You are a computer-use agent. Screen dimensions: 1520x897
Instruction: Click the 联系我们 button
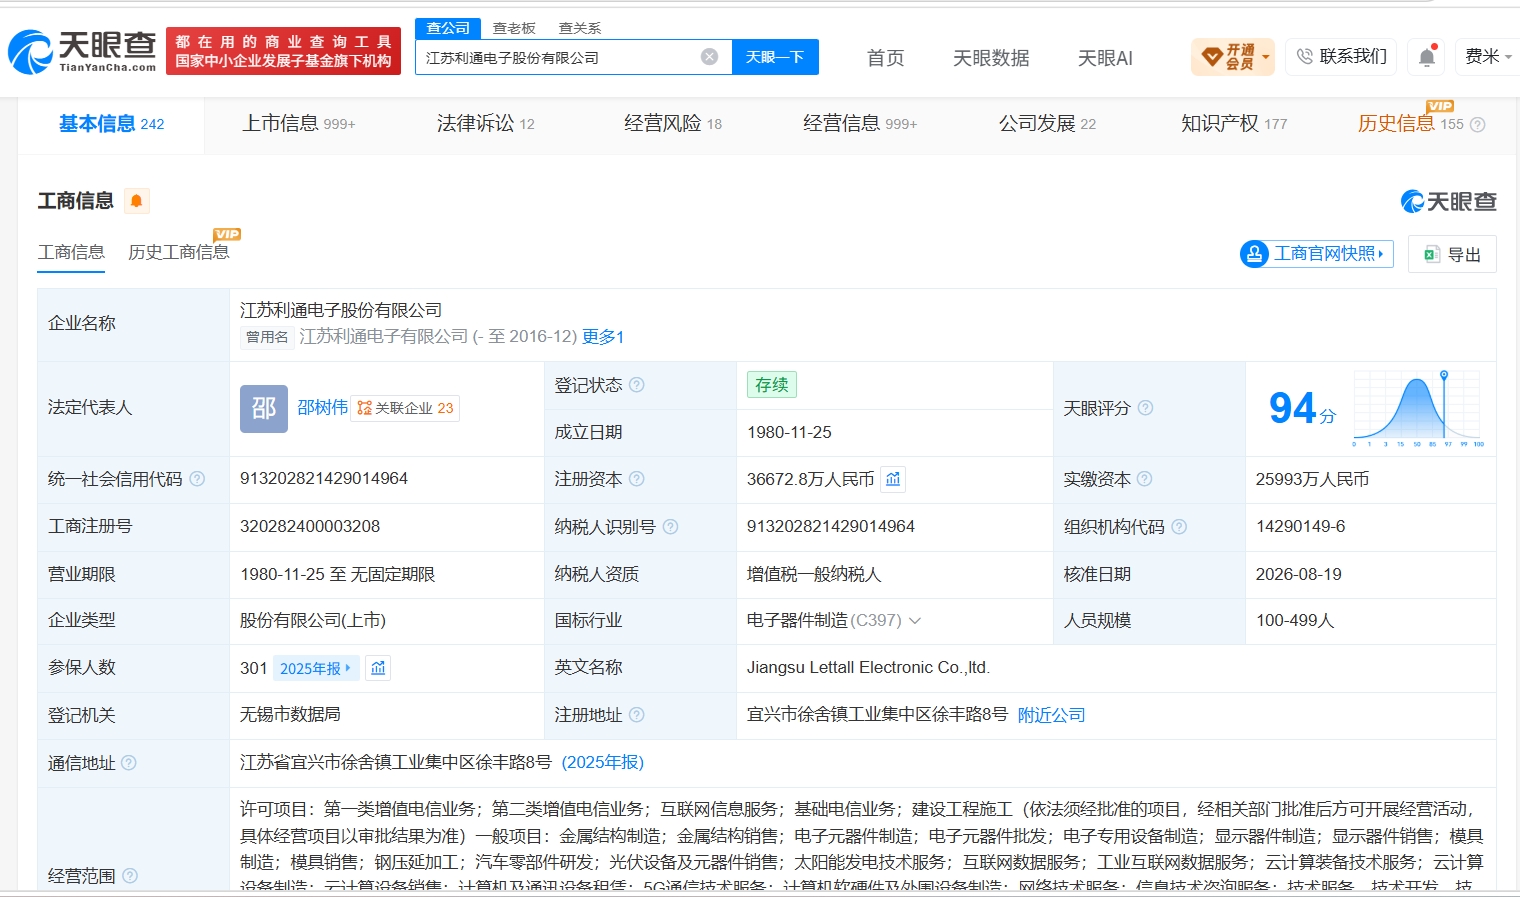click(x=1342, y=57)
